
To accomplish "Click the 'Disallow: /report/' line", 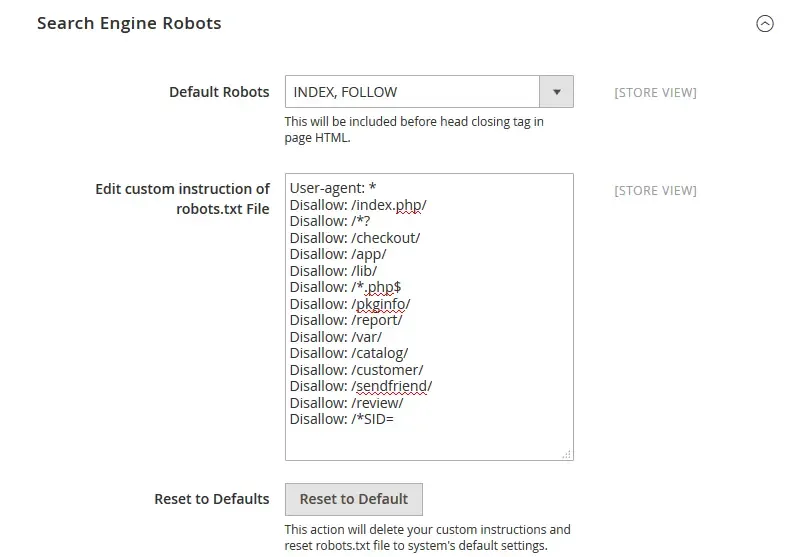I will pos(346,320).
